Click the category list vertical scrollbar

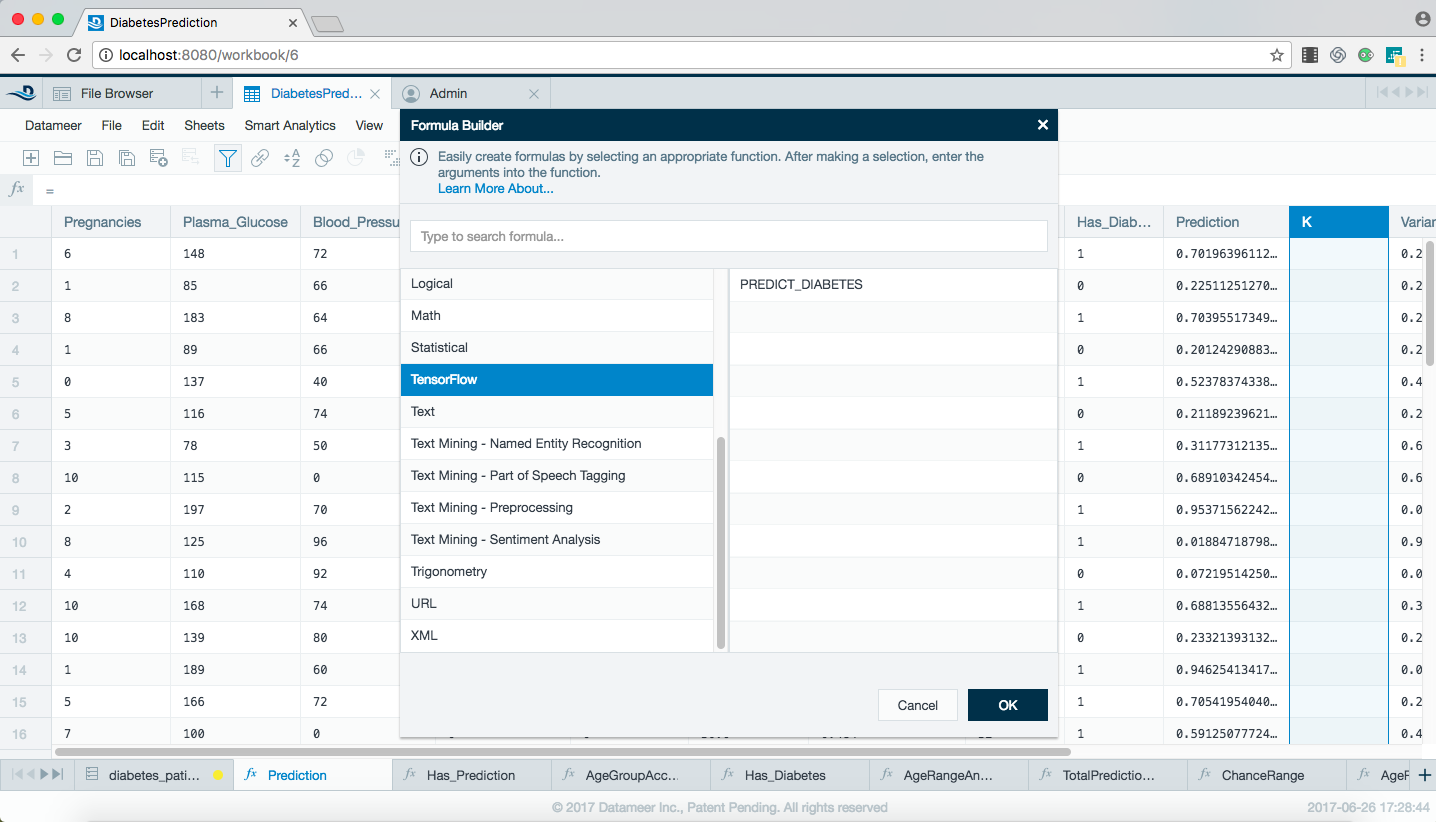pos(721,543)
